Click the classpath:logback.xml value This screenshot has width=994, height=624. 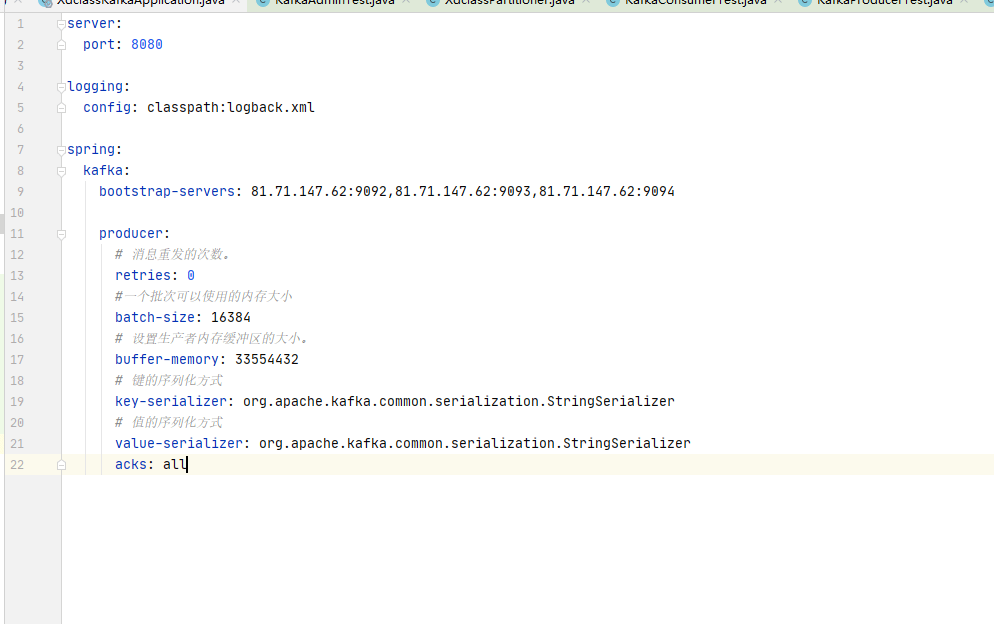(x=231, y=107)
